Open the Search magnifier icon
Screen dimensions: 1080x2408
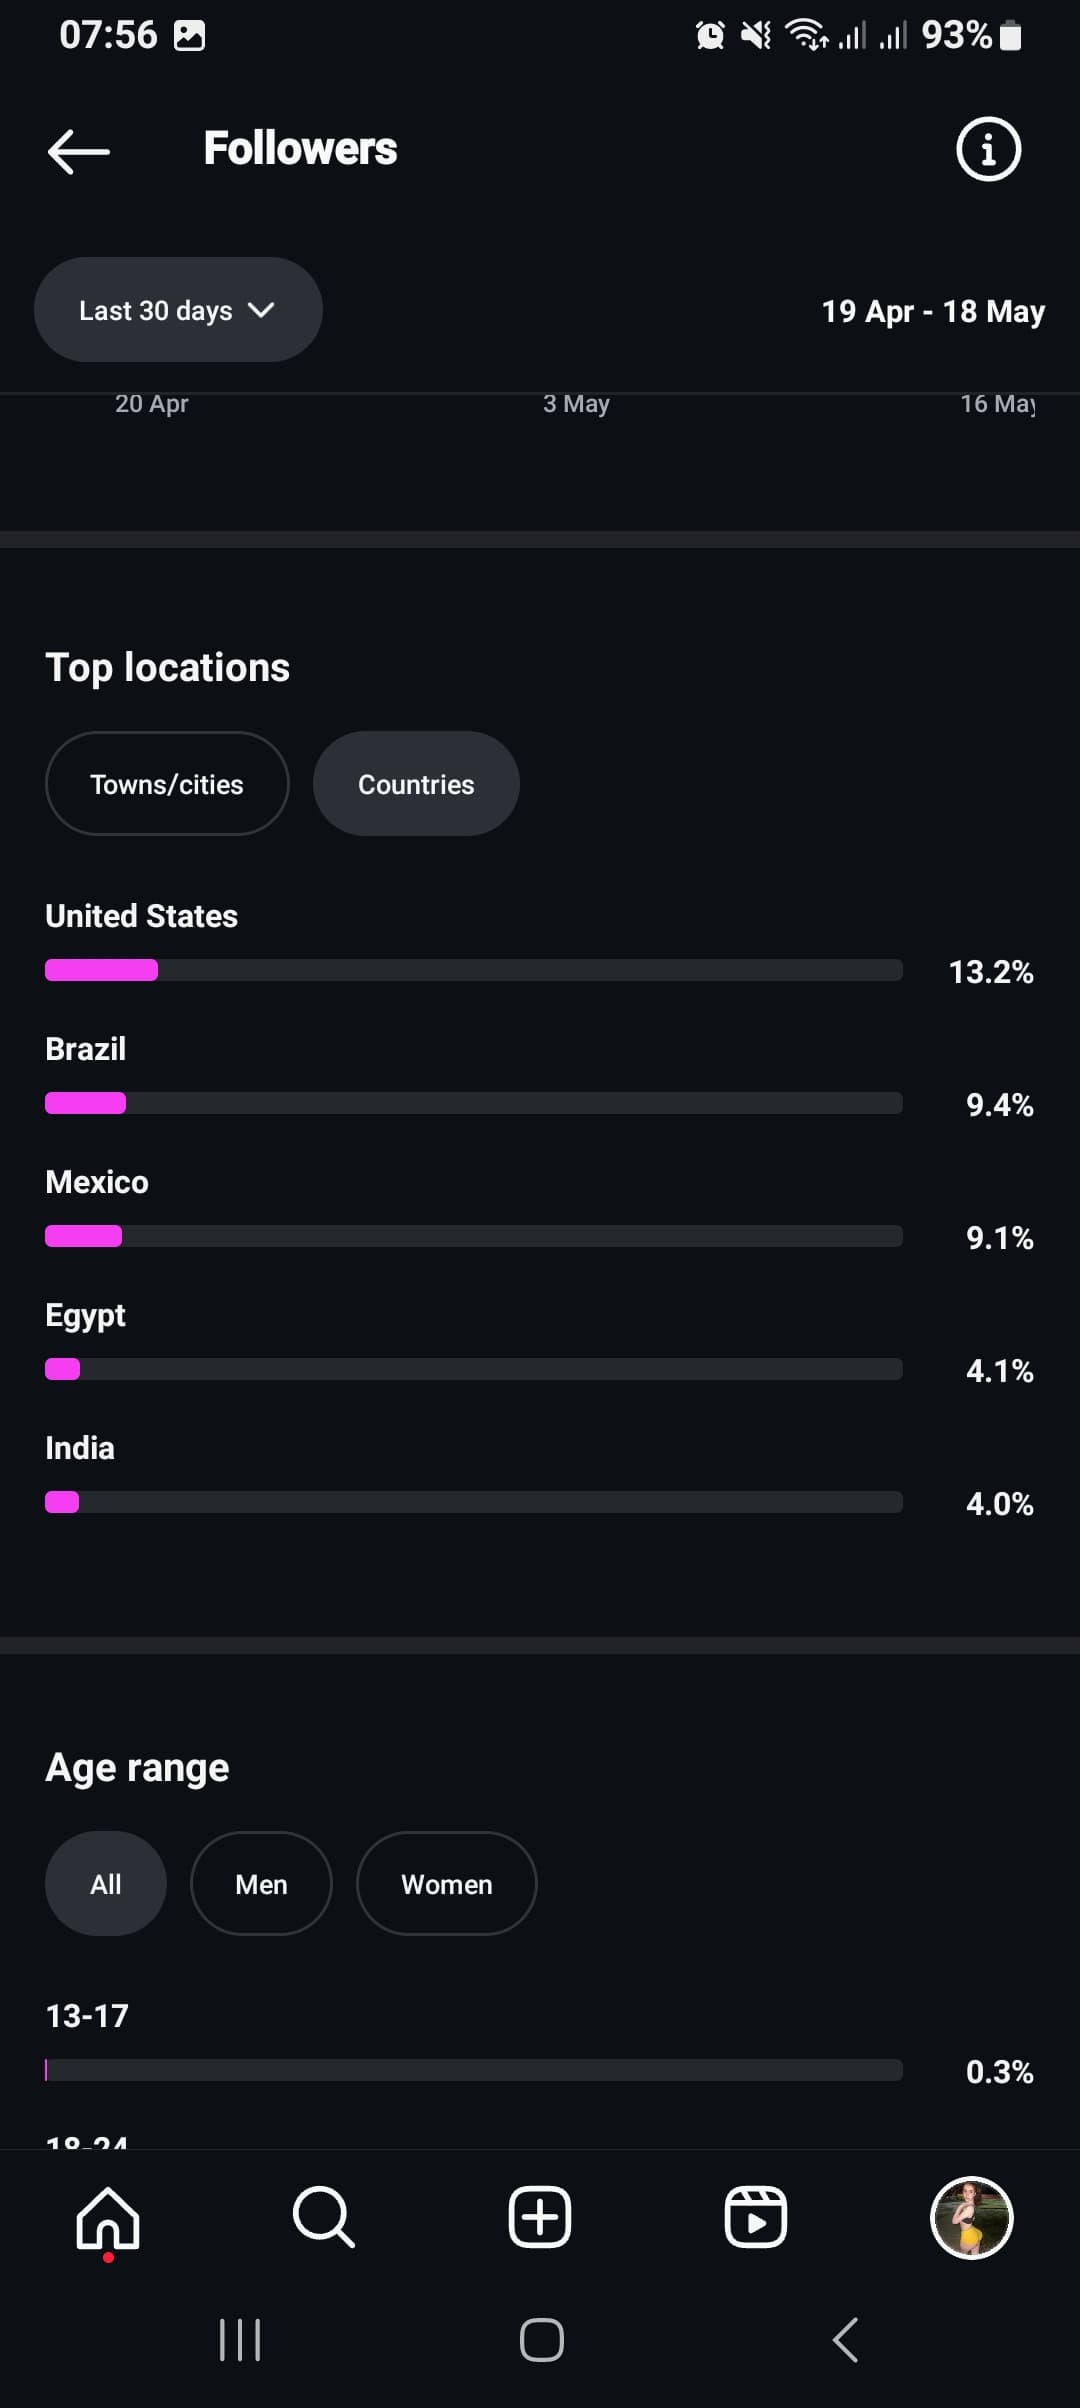click(x=324, y=2217)
